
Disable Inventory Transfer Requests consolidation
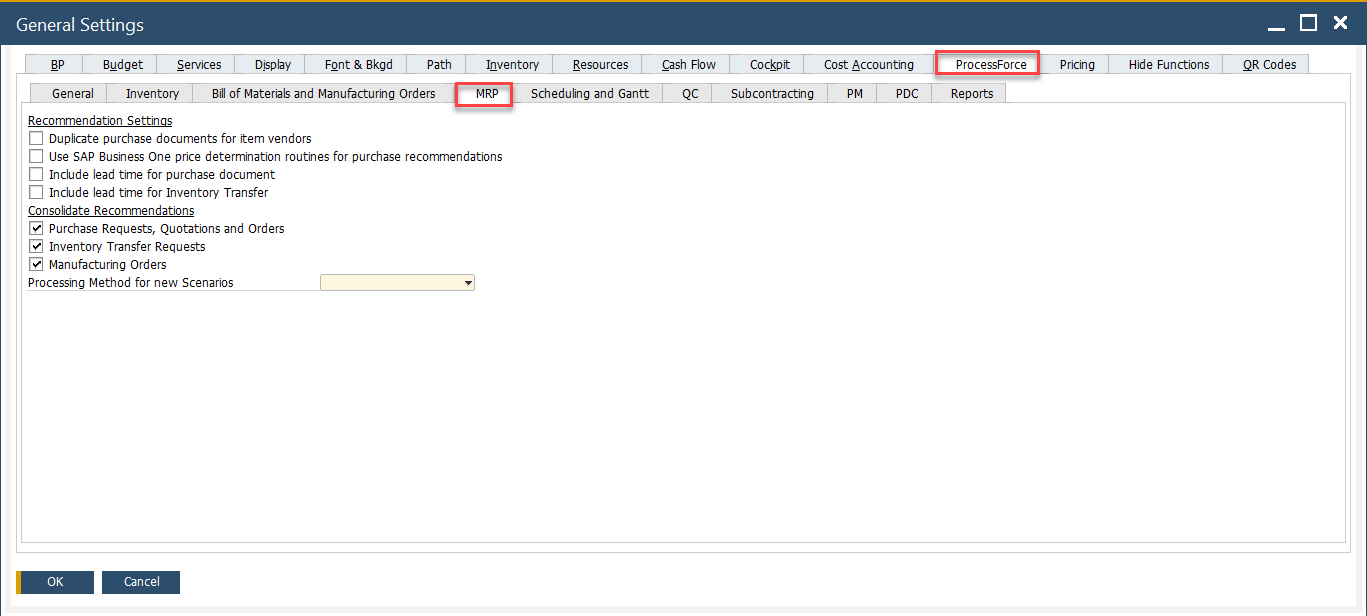point(35,246)
